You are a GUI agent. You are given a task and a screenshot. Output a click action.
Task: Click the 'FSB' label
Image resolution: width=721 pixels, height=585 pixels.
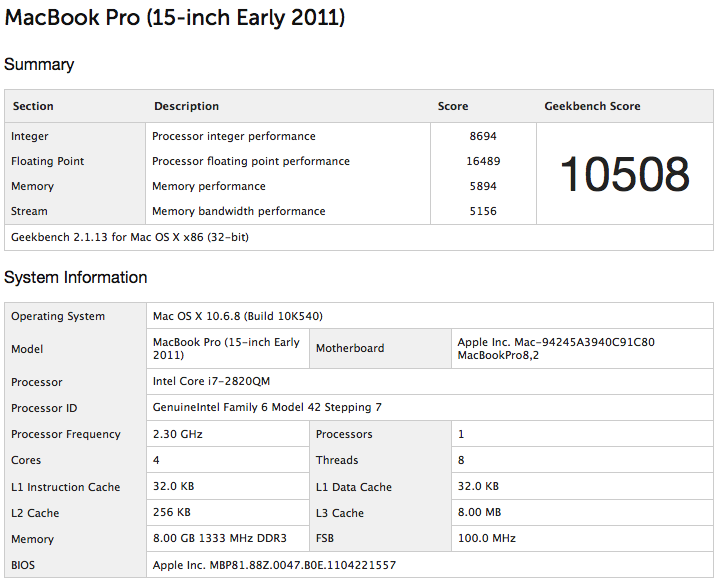(325, 538)
